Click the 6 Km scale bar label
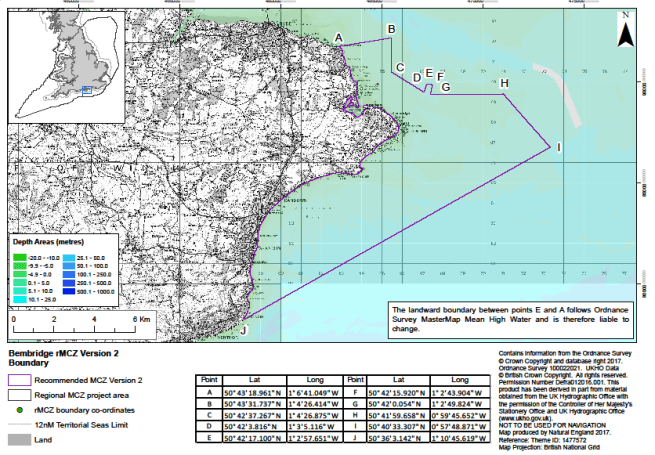Viewport: 655px width, 455px height. point(141,318)
